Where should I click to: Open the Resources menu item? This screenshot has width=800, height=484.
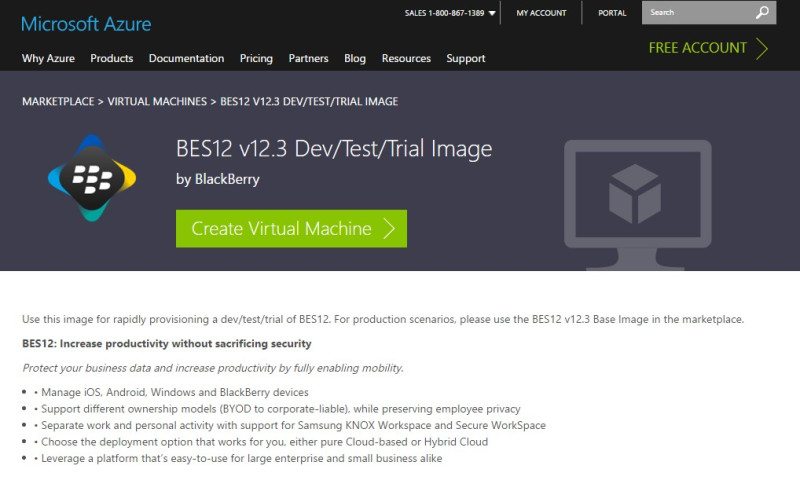coord(406,58)
